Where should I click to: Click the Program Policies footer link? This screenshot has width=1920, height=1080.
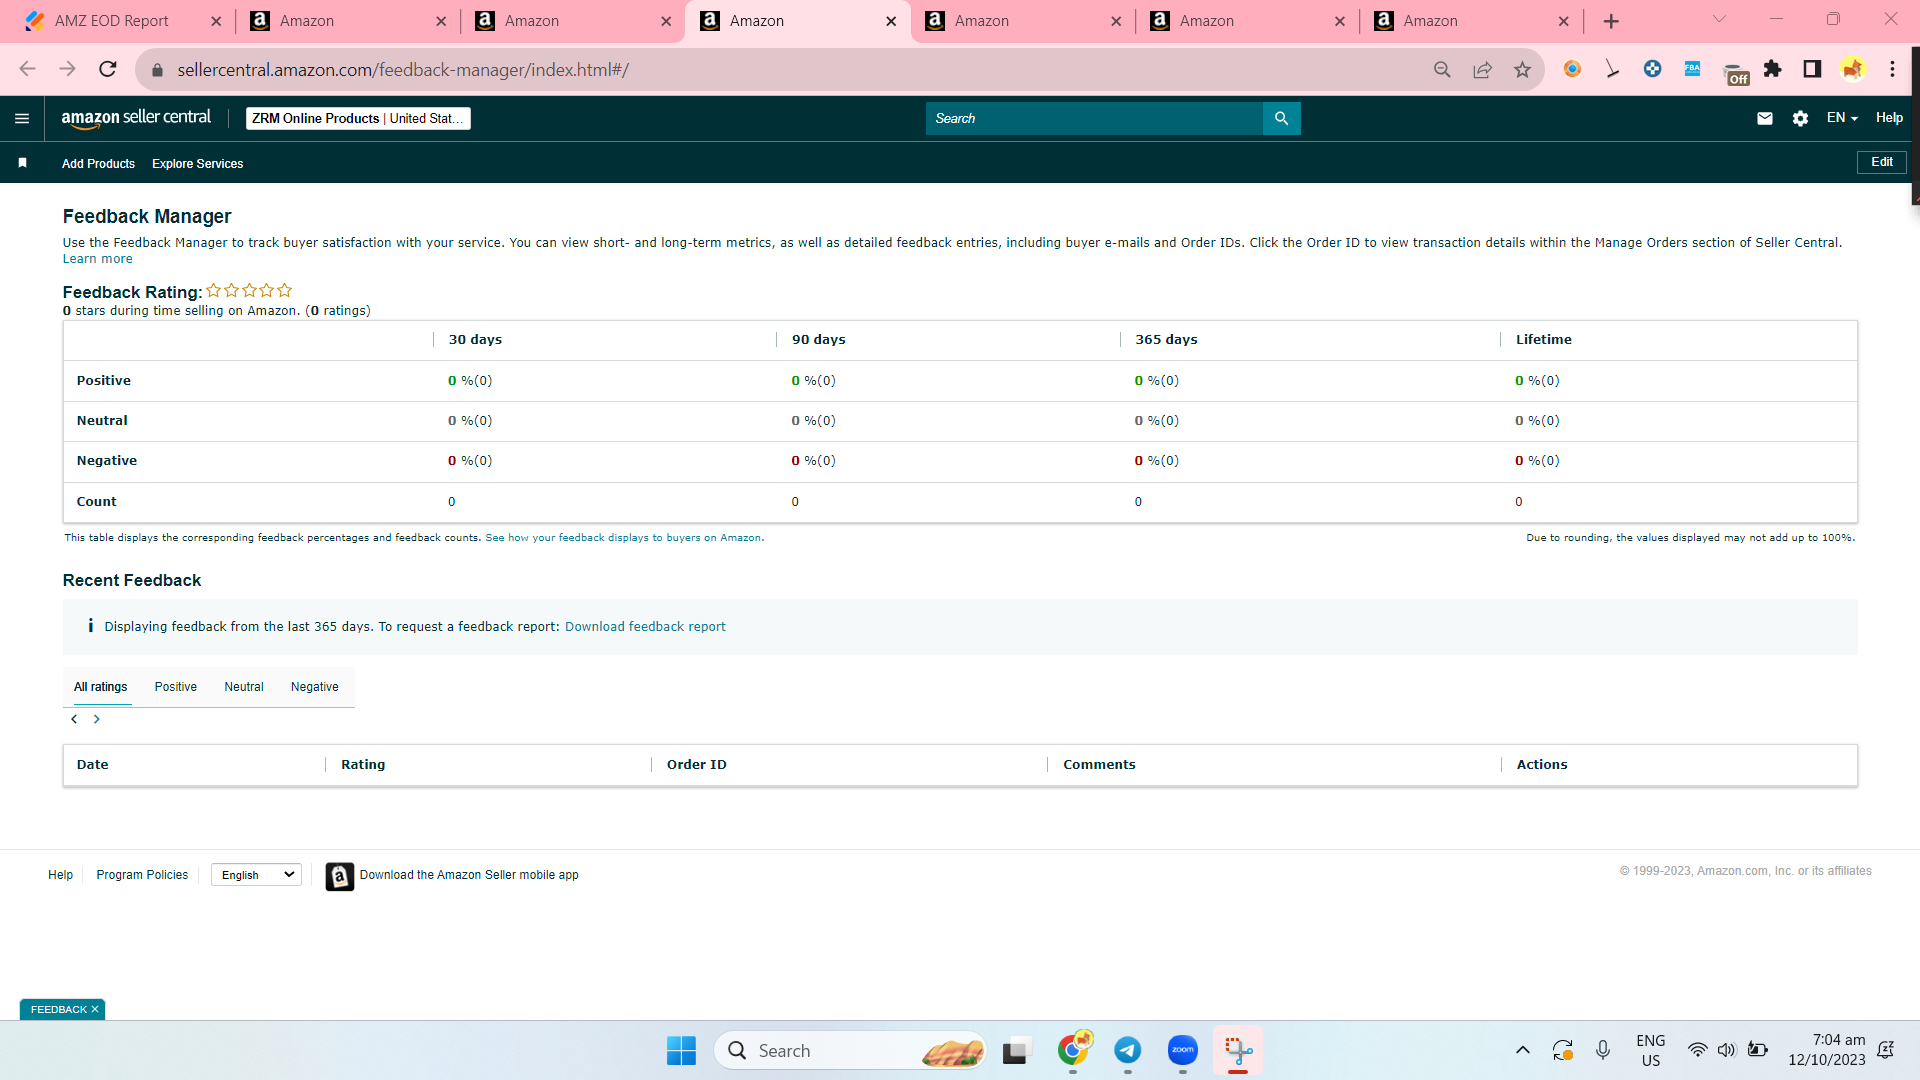pyautogui.click(x=142, y=875)
